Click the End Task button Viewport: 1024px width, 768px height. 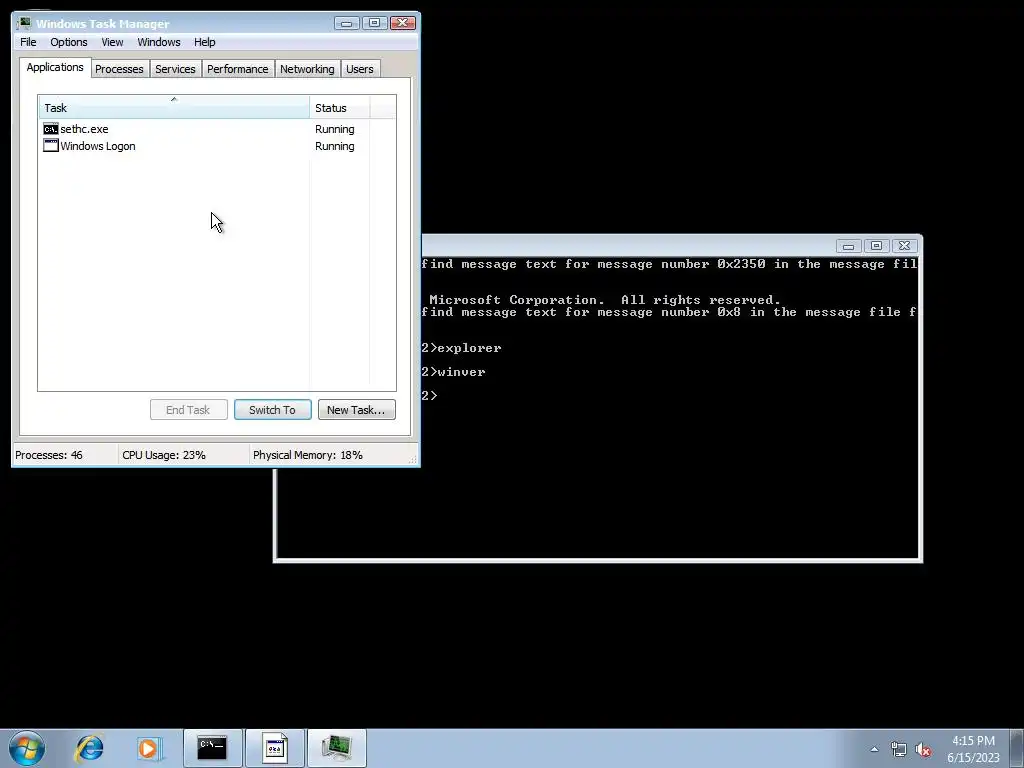coord(189,409)
